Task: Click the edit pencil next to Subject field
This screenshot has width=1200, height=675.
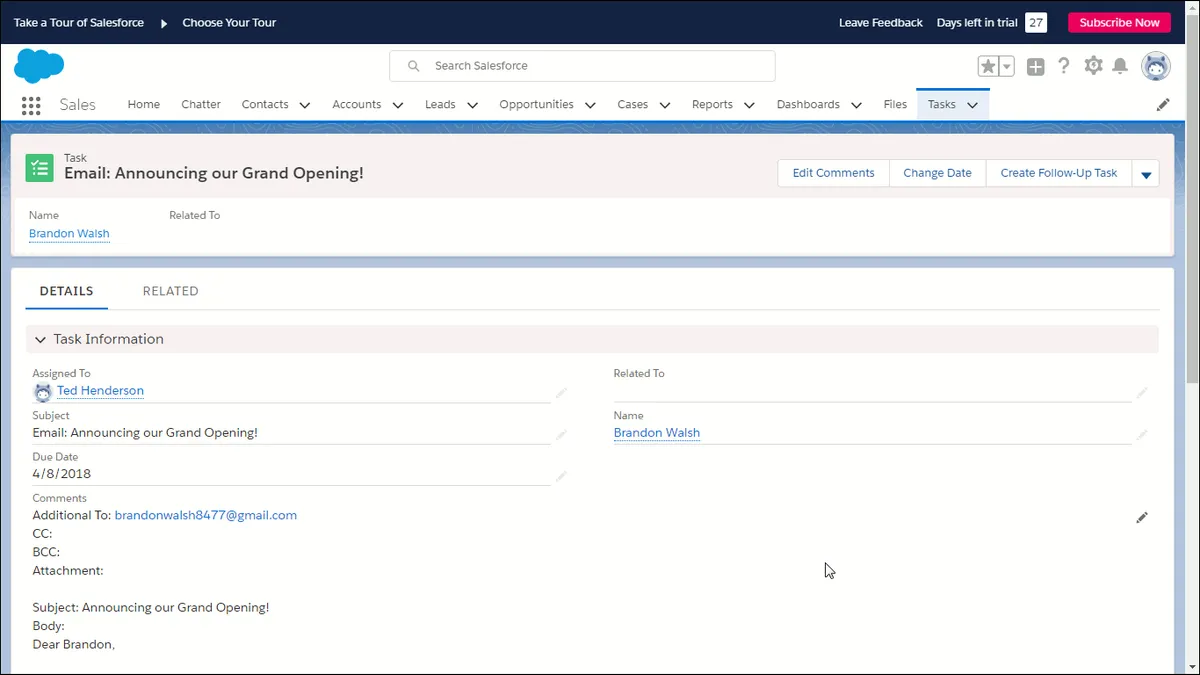Action: point(561,435)
